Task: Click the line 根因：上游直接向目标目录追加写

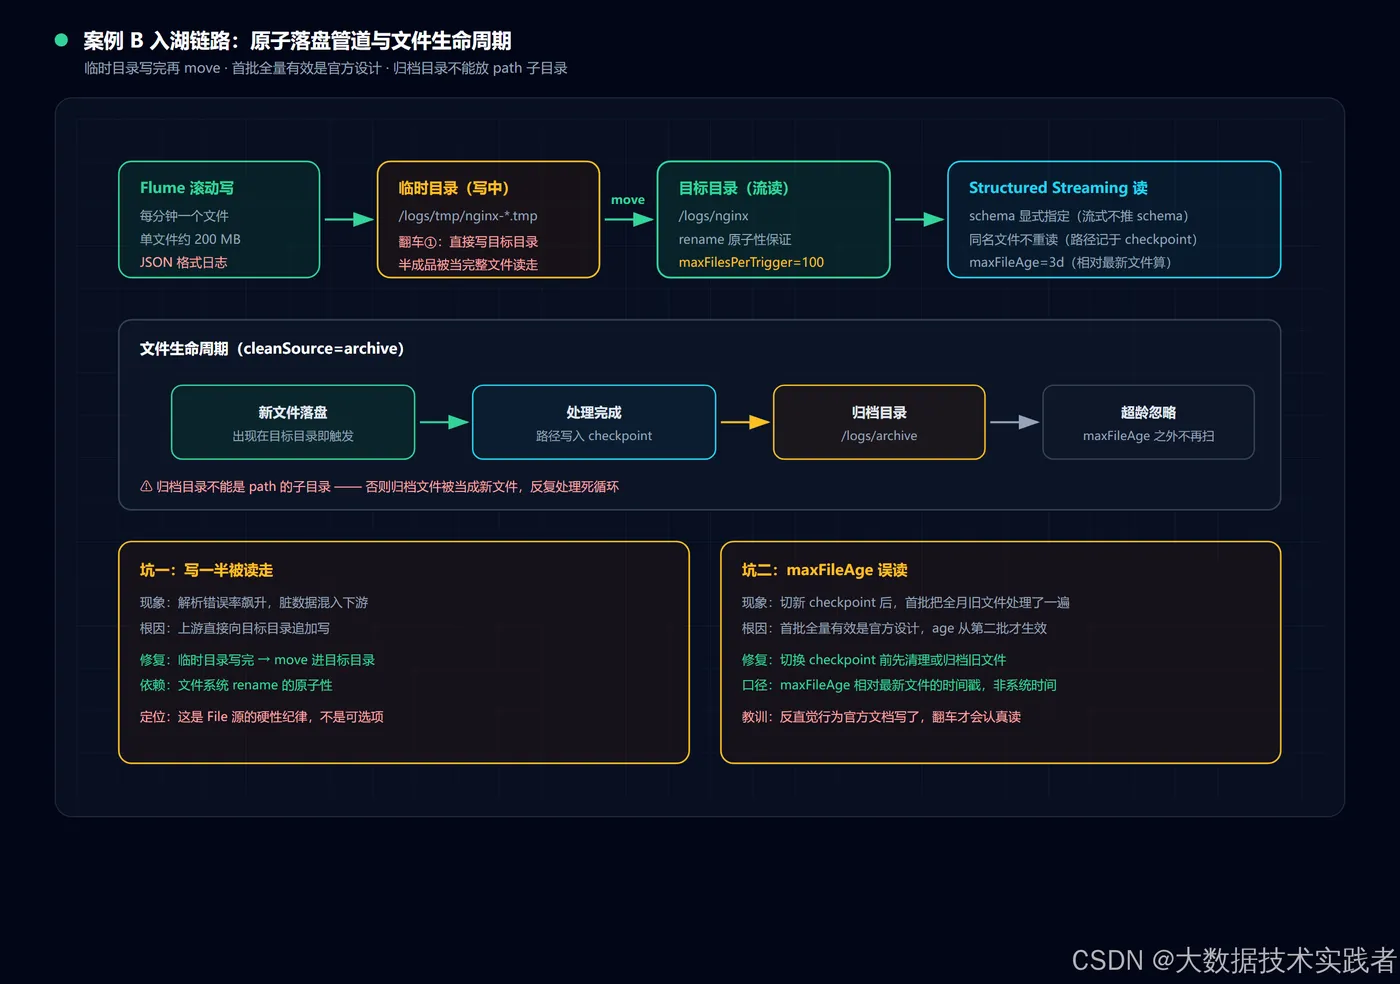Action: pyautogui.click(x=235, y=628)
